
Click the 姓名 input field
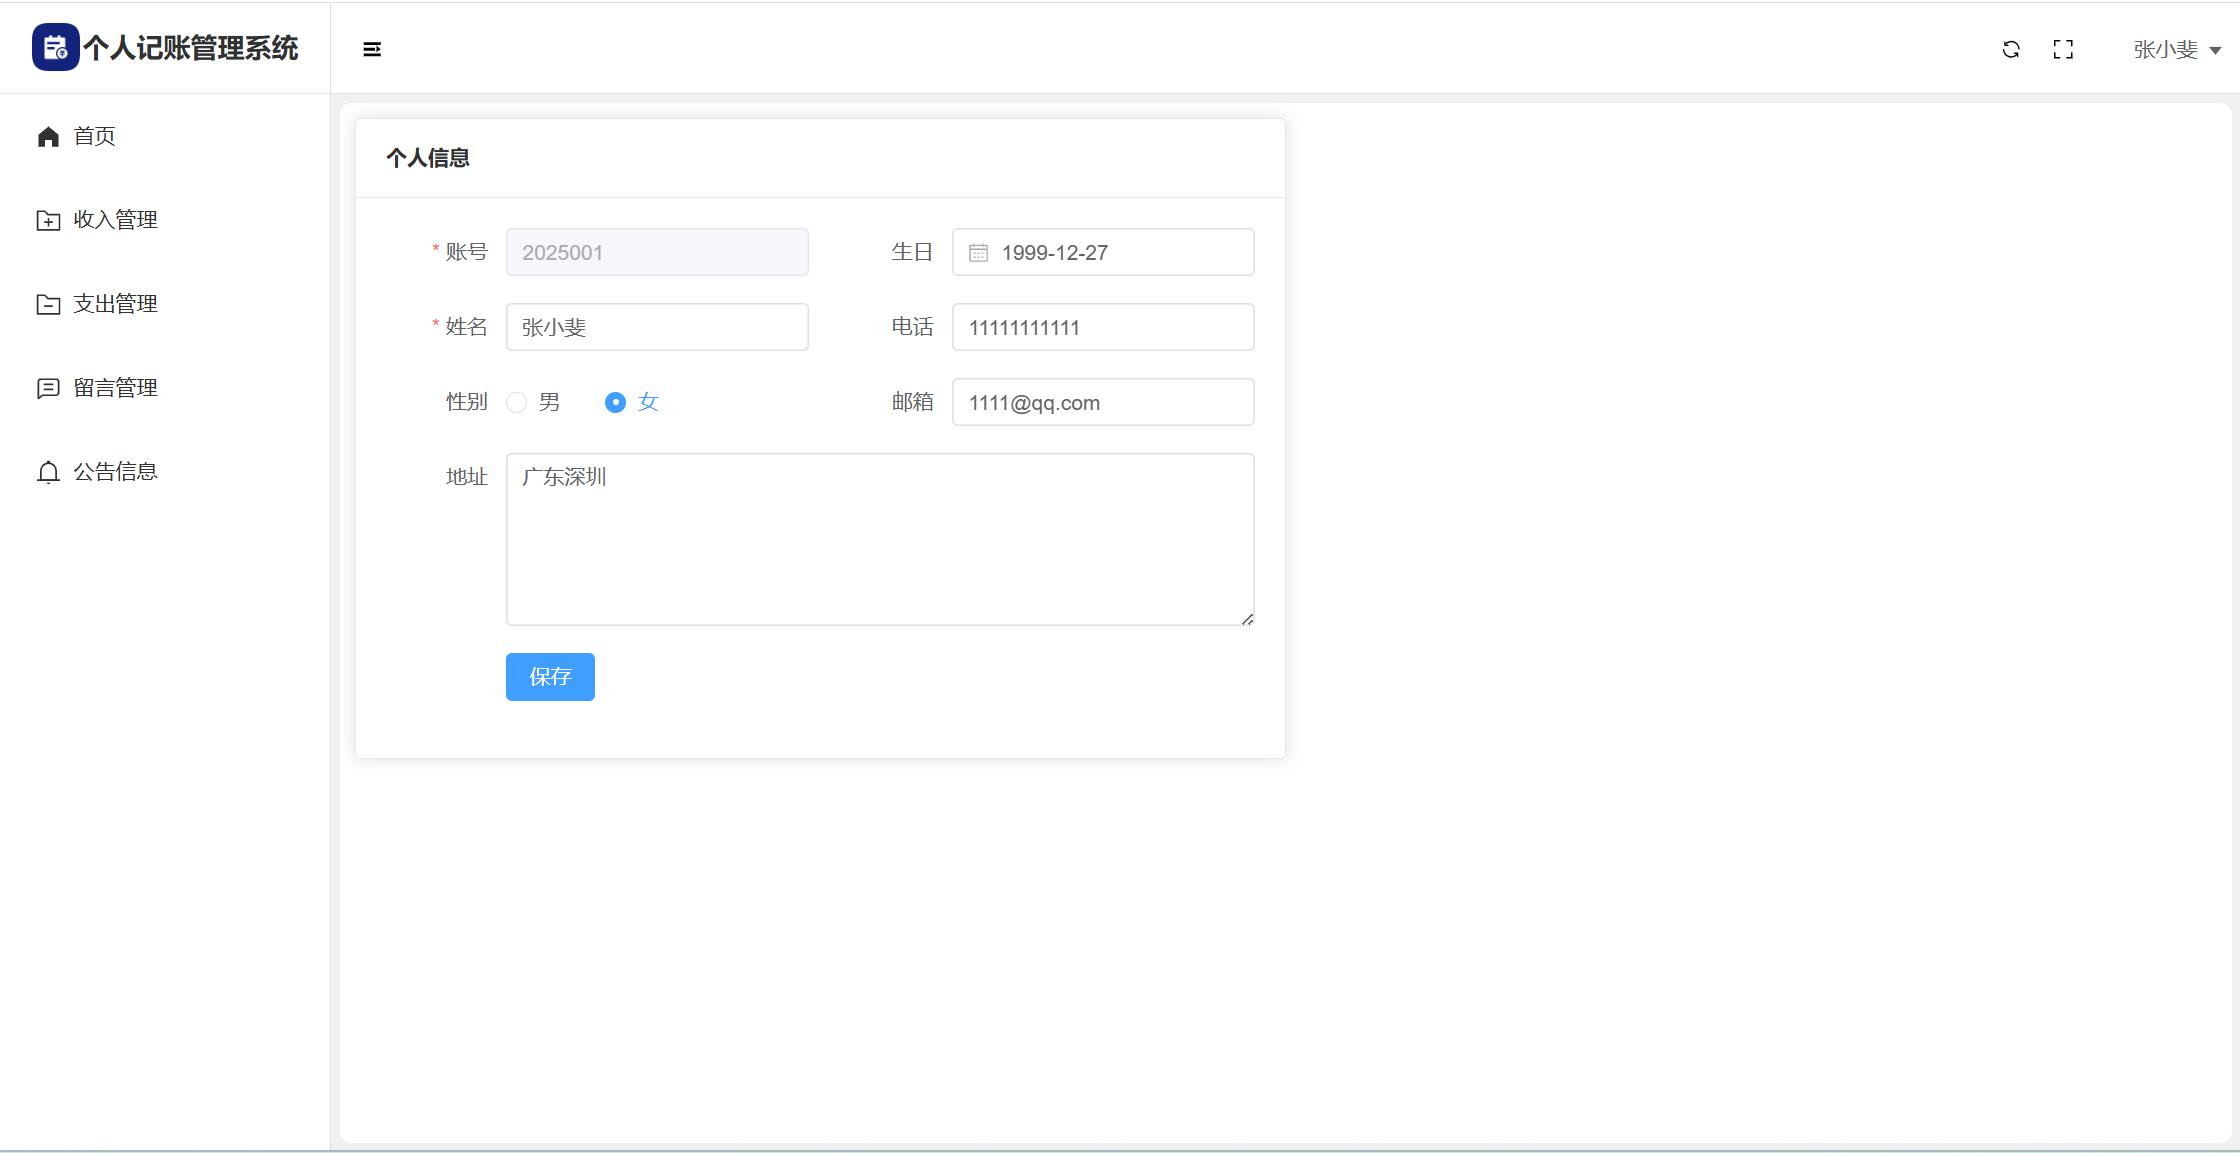pos(657,327)
